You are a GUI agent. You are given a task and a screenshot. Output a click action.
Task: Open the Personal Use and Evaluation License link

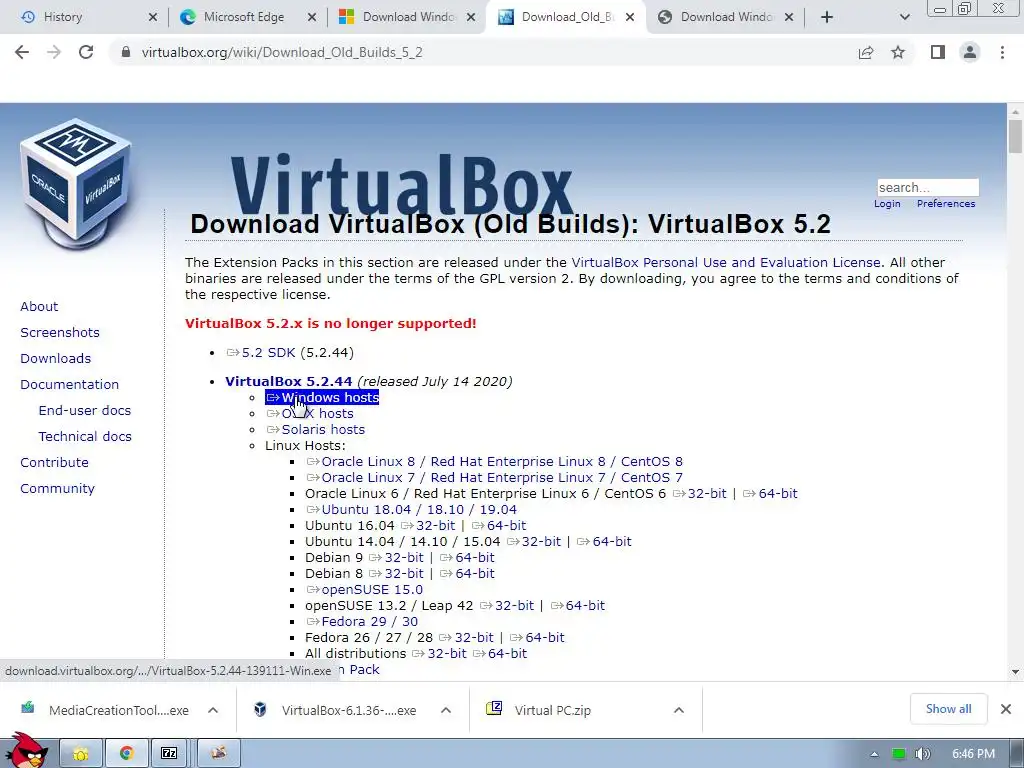click(726, 263)
